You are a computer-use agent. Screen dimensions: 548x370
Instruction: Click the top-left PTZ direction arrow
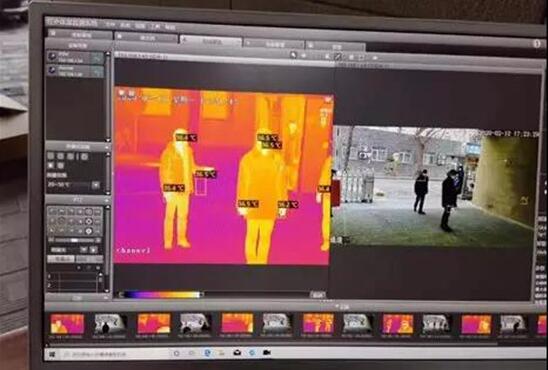coord(52,211)
